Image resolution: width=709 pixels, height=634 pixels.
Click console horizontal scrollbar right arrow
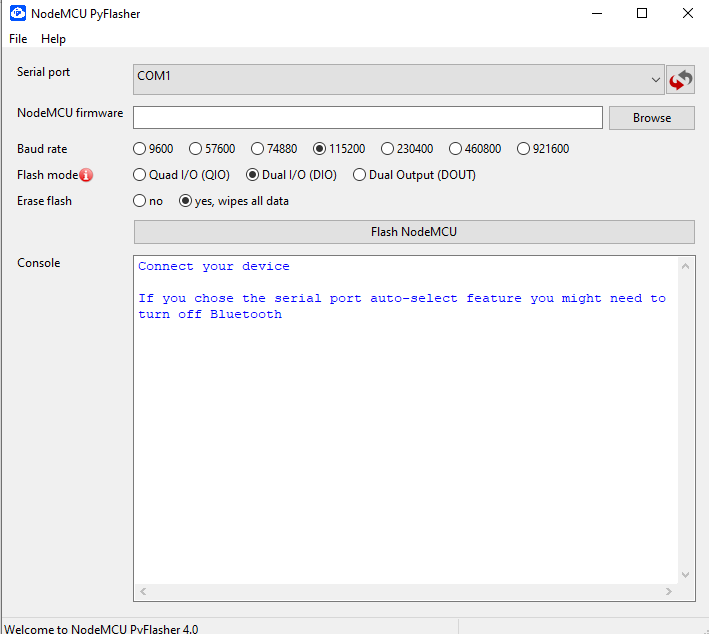pyautogui.click(x=669, y=591)
